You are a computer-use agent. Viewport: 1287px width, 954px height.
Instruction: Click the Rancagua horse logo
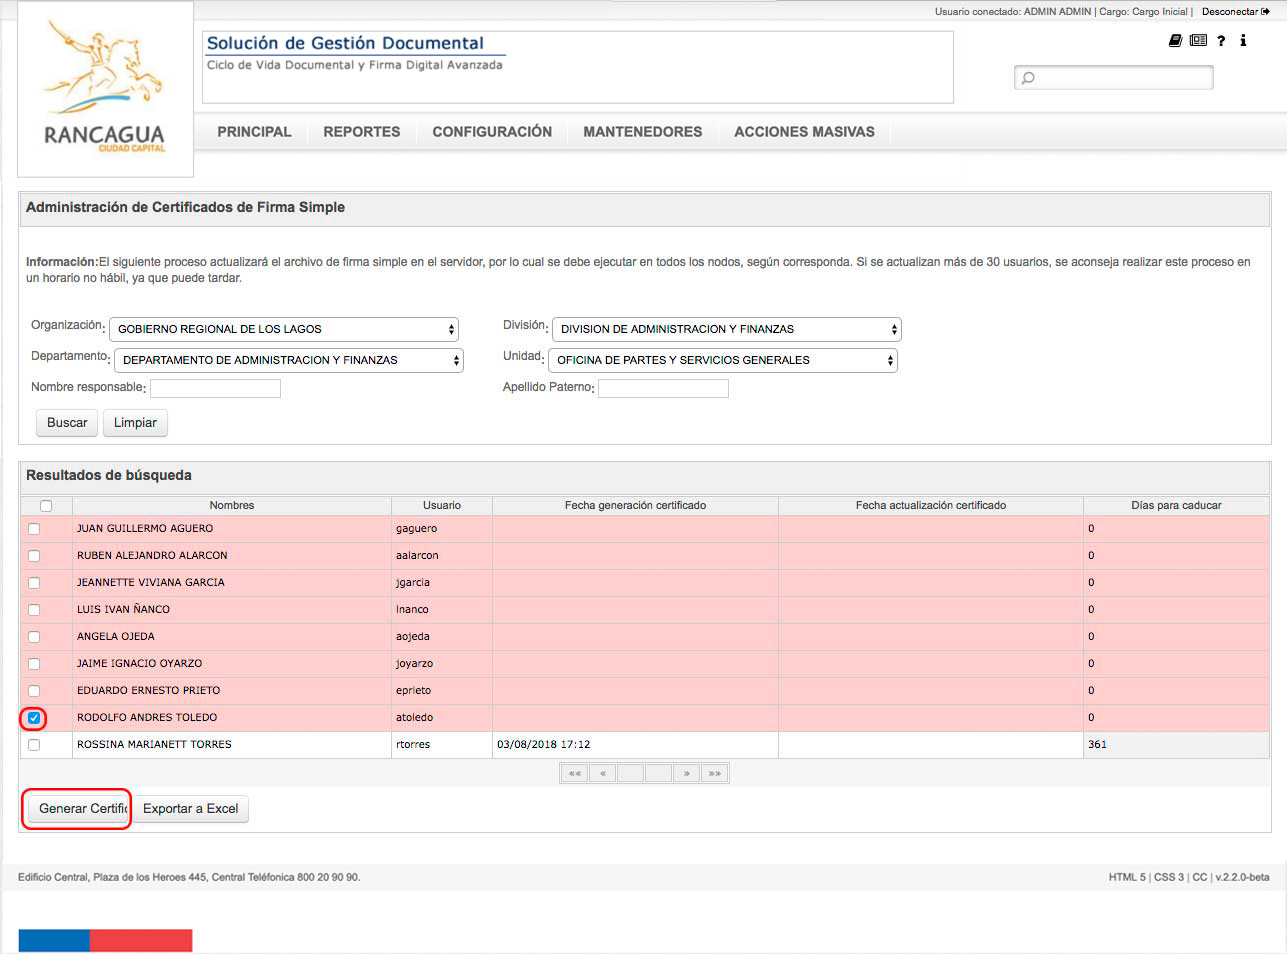click(x=105, y=88)
